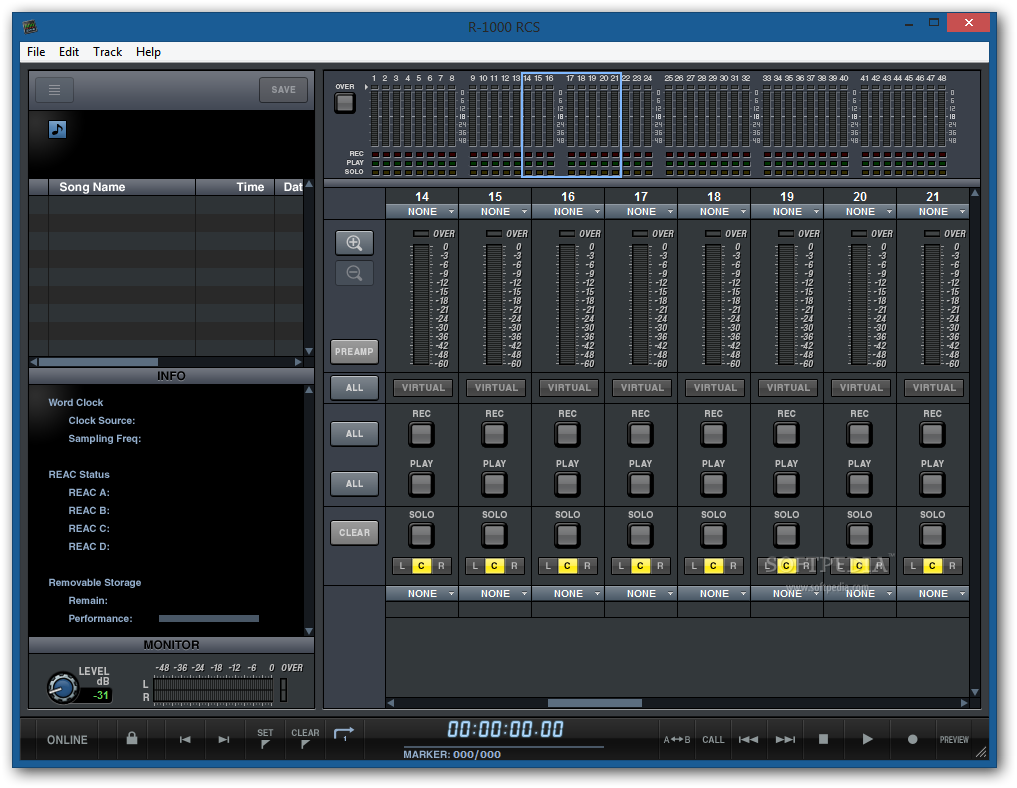This screenshot has width=1017, height=788.
Task: Open track 19 top NONE dropdown
Action: [787, 211]
